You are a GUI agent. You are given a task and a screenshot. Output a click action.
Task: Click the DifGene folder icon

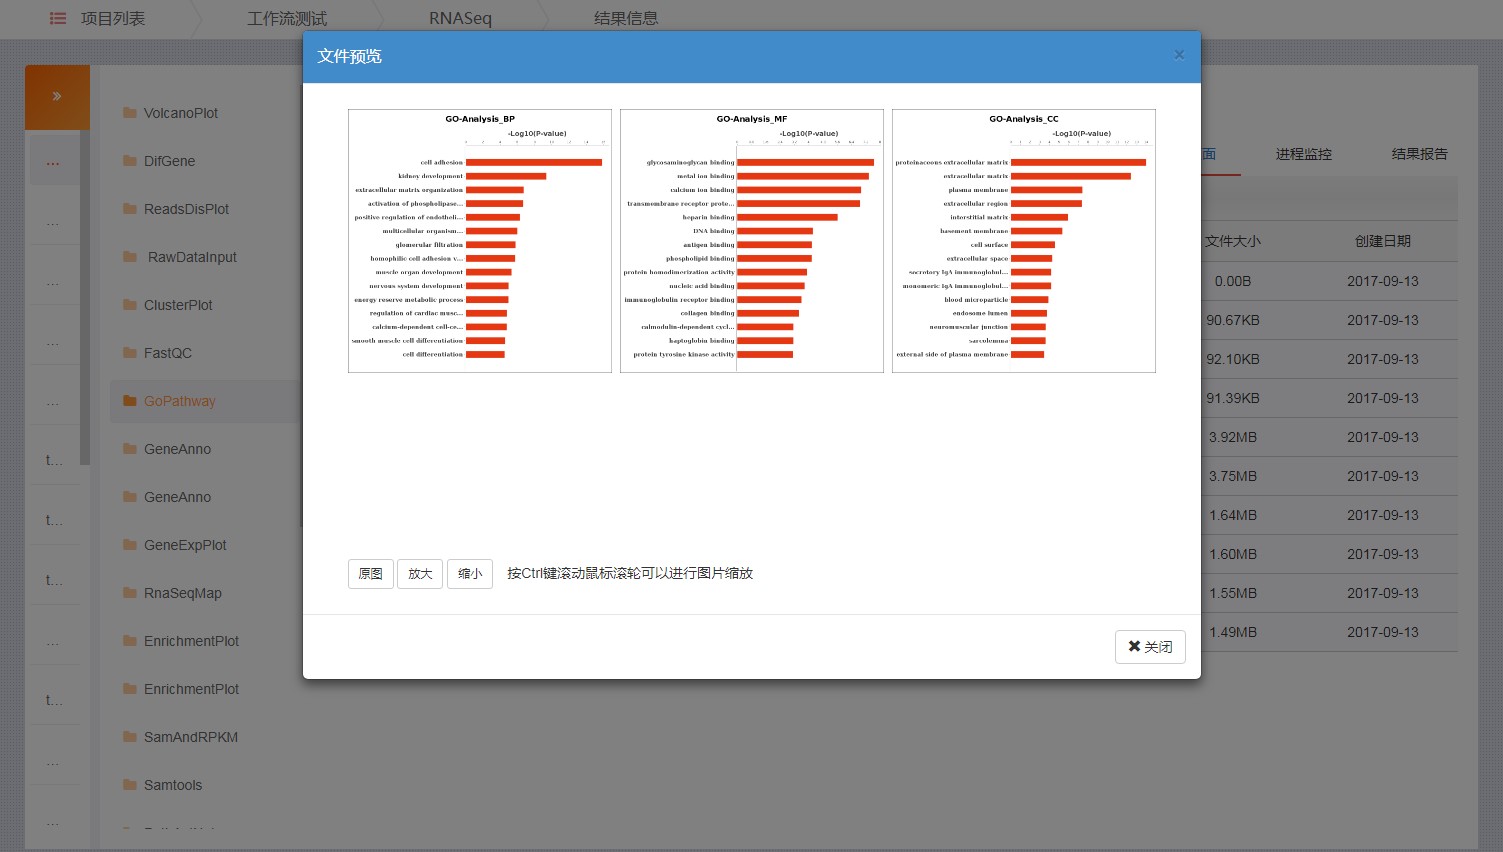click(x=130, y=161)
